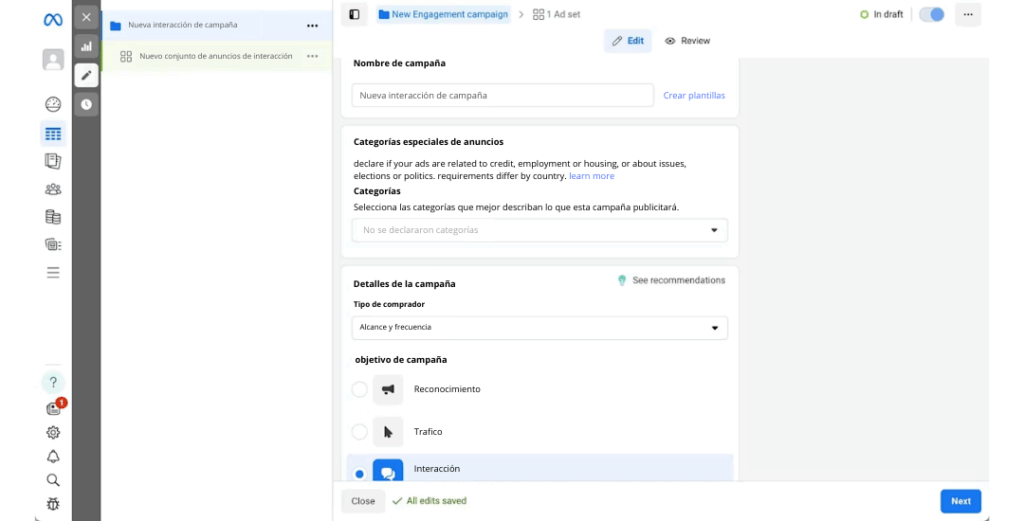The height and width of the screenshot is (521, 1024).
Task: Click the Meta logo icon
Action: pos(53,20)
